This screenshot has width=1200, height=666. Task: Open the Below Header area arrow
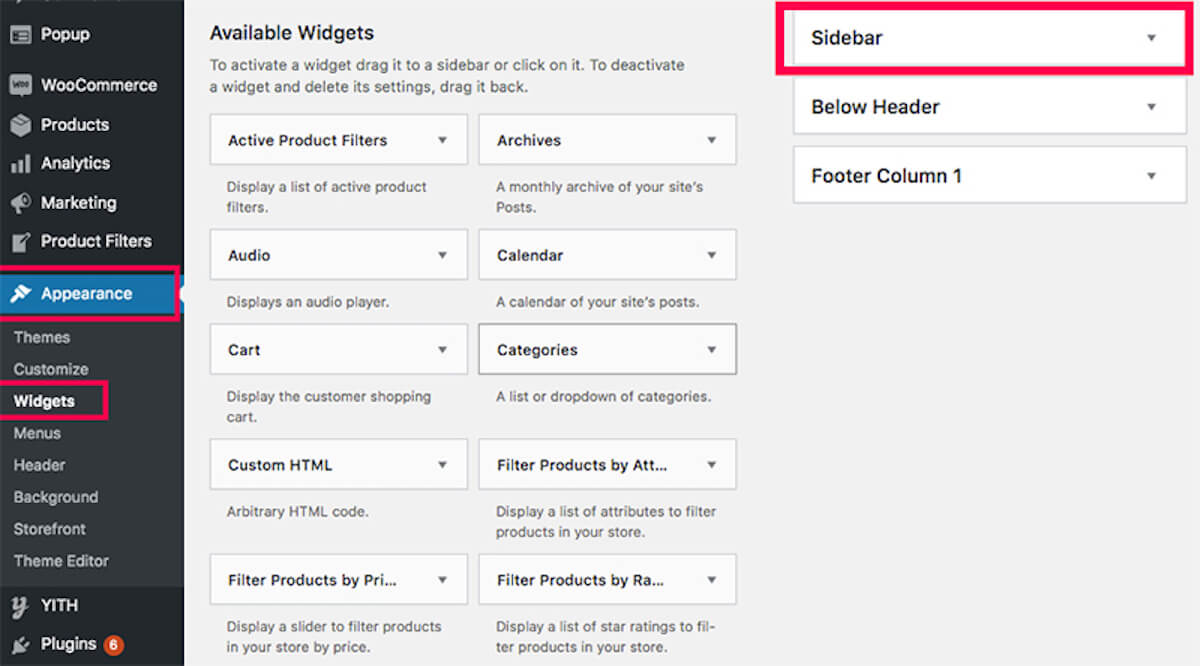coord(1151,107)
